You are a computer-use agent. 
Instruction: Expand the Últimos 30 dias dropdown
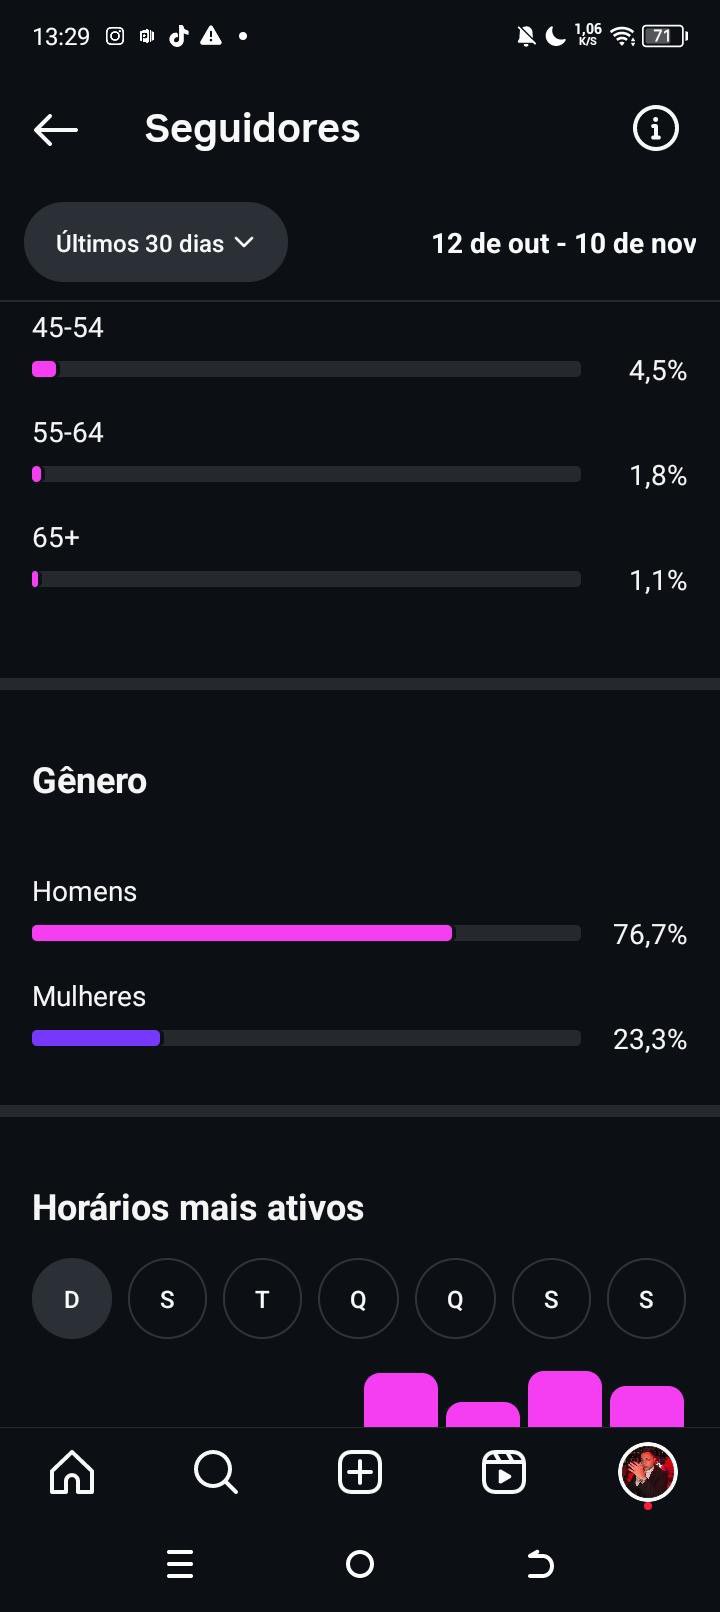pos(156,243)
